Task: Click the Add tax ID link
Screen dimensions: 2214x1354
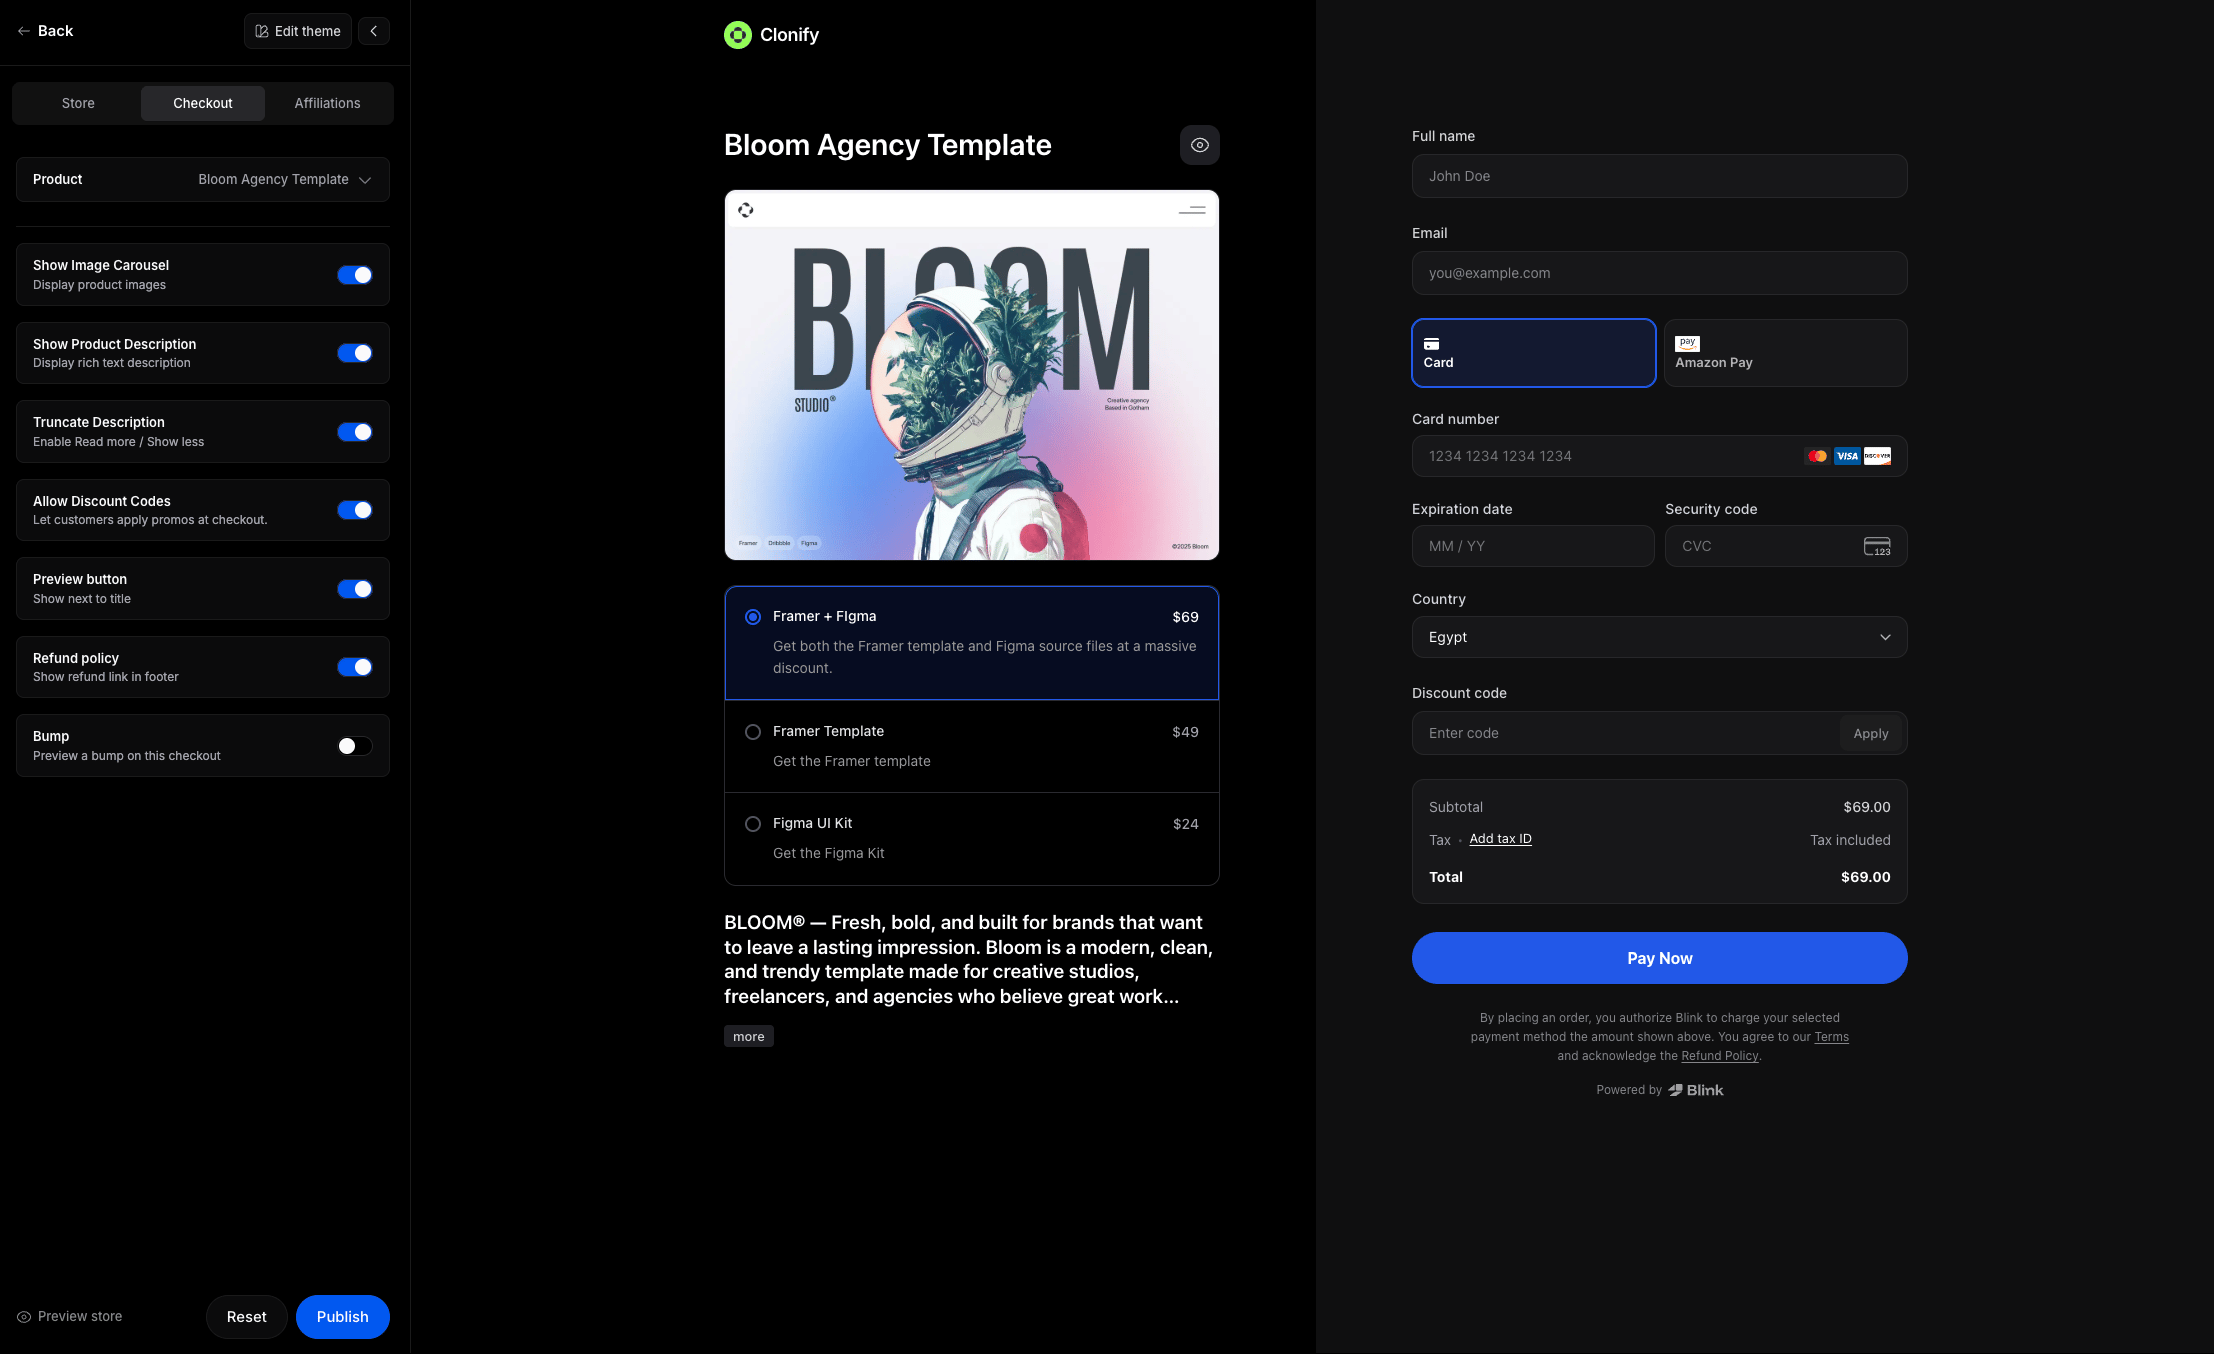Action: (1500, 839)
